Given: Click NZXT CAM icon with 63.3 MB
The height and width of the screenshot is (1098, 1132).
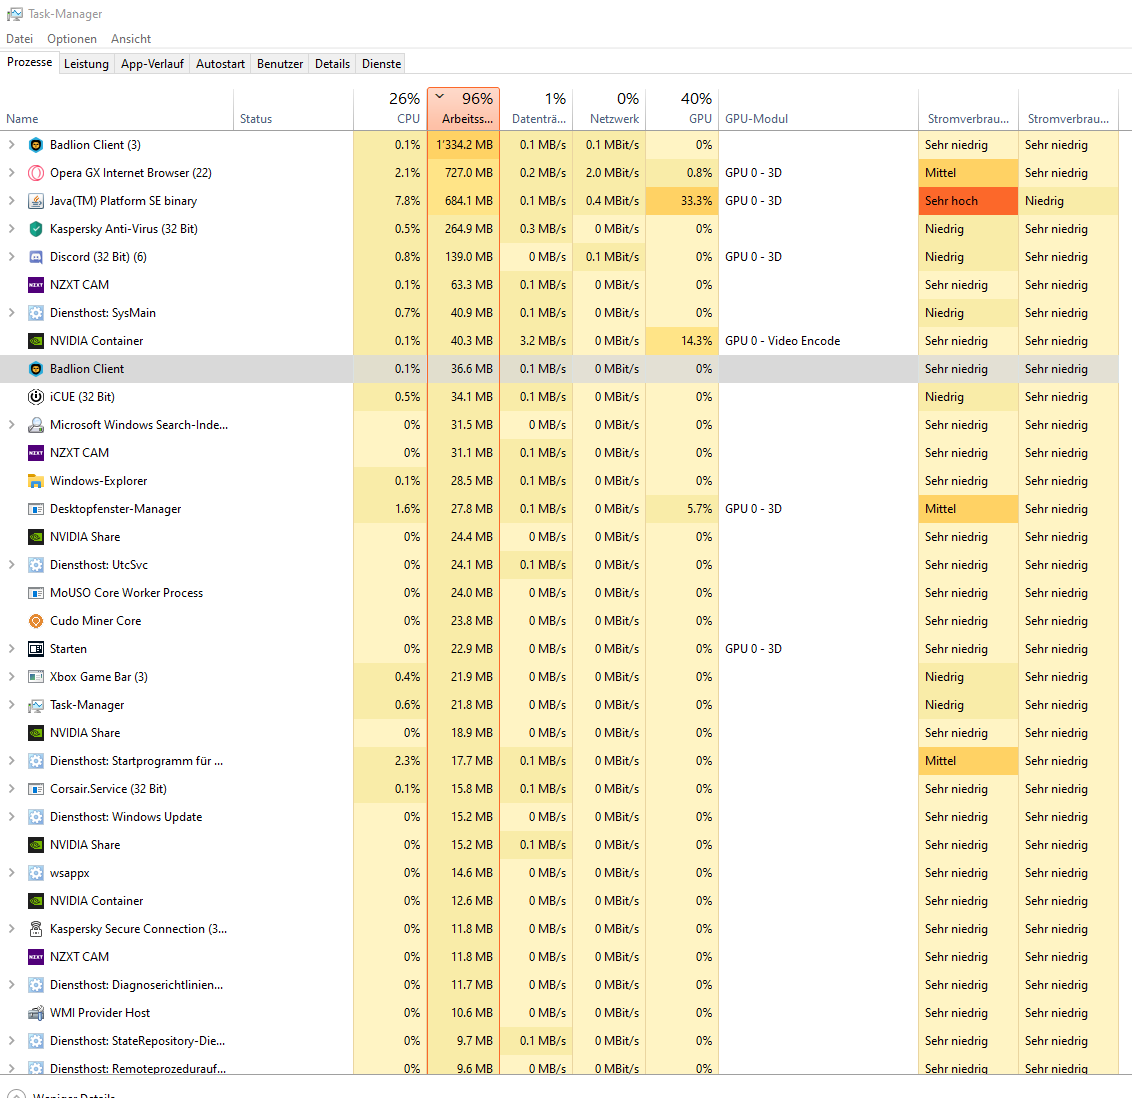Looking at the screenshot, I should 35,285.
